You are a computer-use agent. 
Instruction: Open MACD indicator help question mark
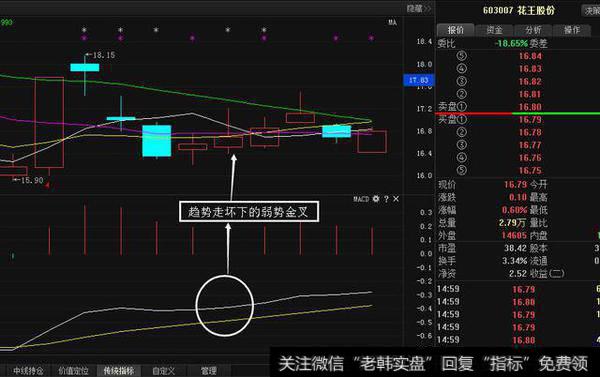tap(386, 199)
